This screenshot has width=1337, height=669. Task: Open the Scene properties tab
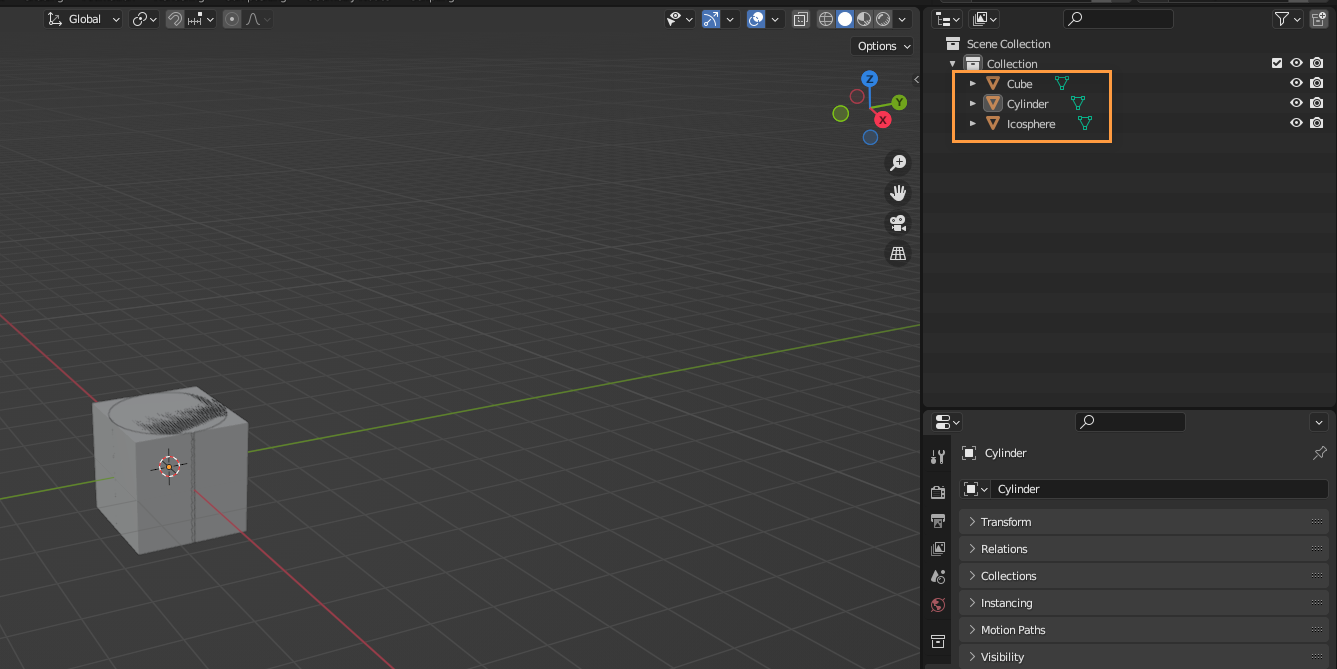pyautogui.click(x=938, y=577)
